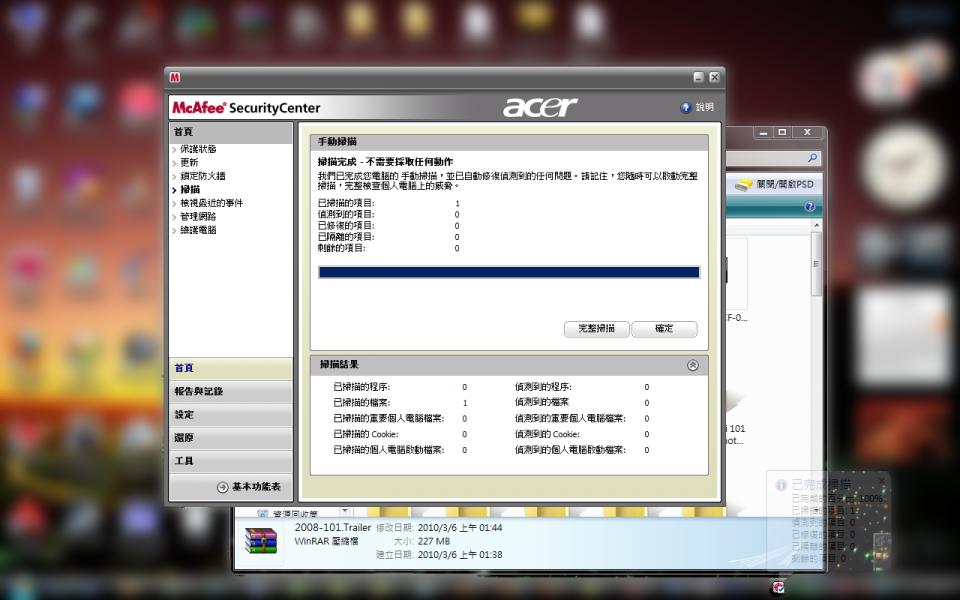Confirm with the 確定 button

click(x=664, y=329)
